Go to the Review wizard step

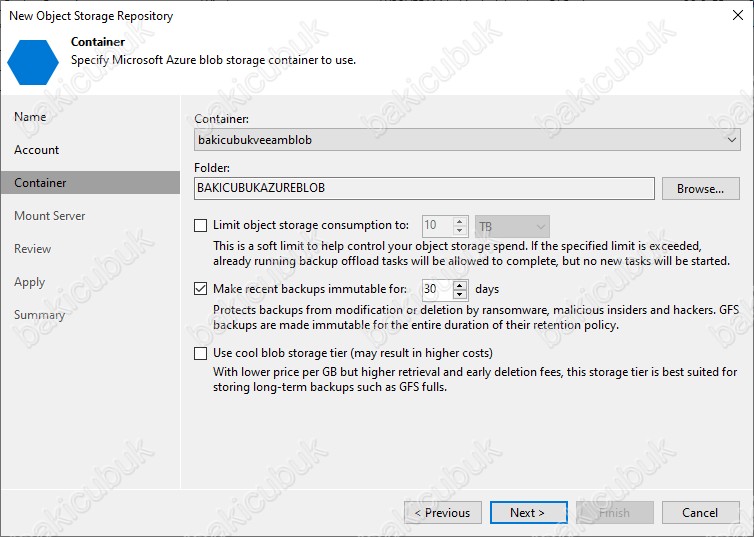tap(32, 249)
